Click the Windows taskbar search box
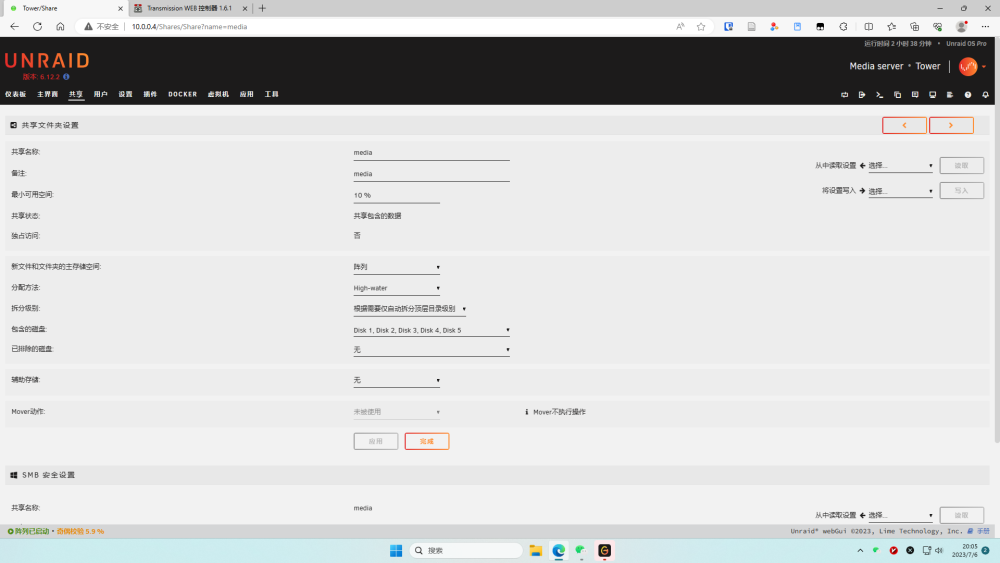Viewport: 1000px width, 563px height. (x=466, y=550)
